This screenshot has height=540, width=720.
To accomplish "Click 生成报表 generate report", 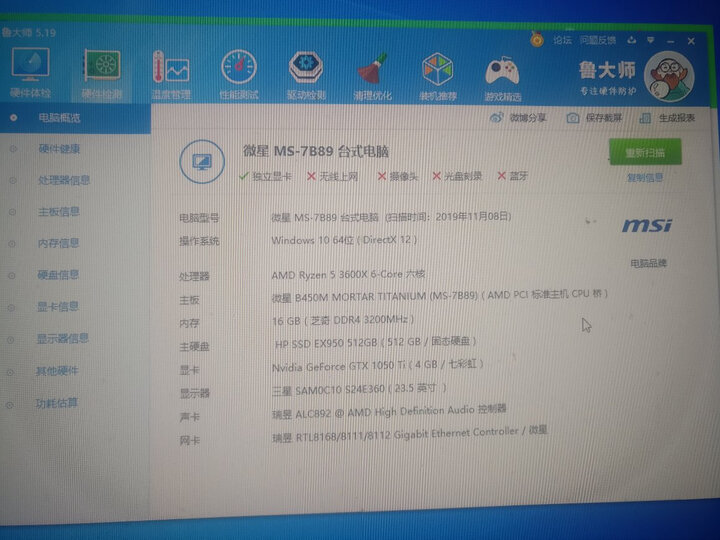I will click(x=667, y=118).
